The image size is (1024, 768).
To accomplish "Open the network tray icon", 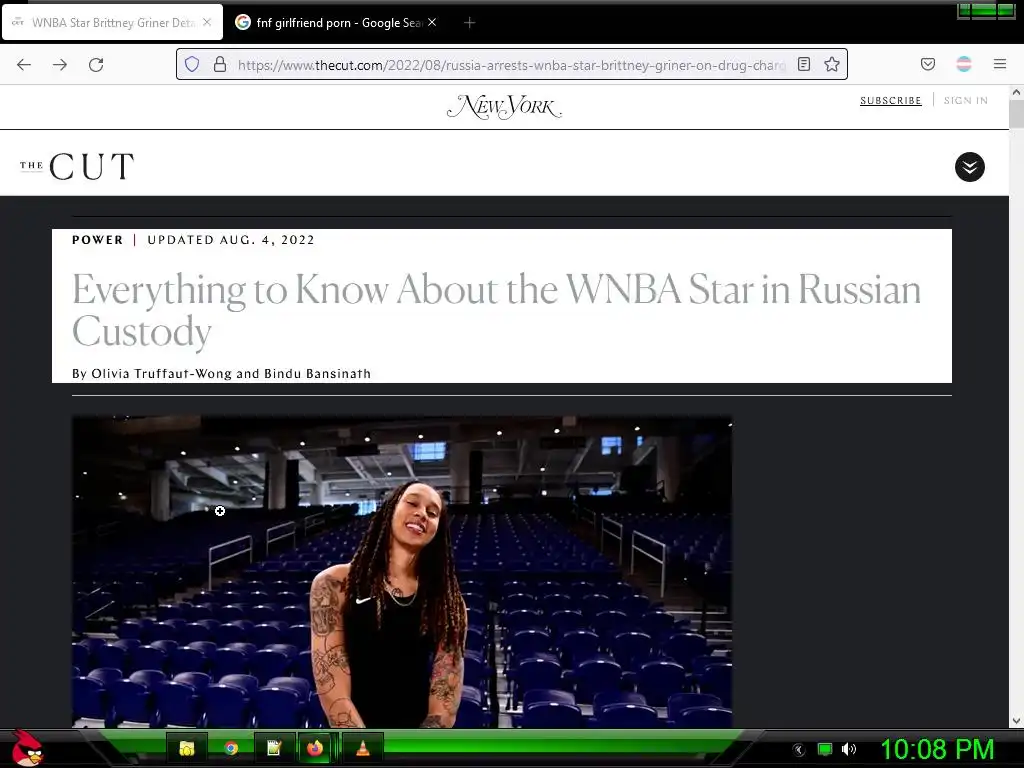I will [x=825, y=749].
